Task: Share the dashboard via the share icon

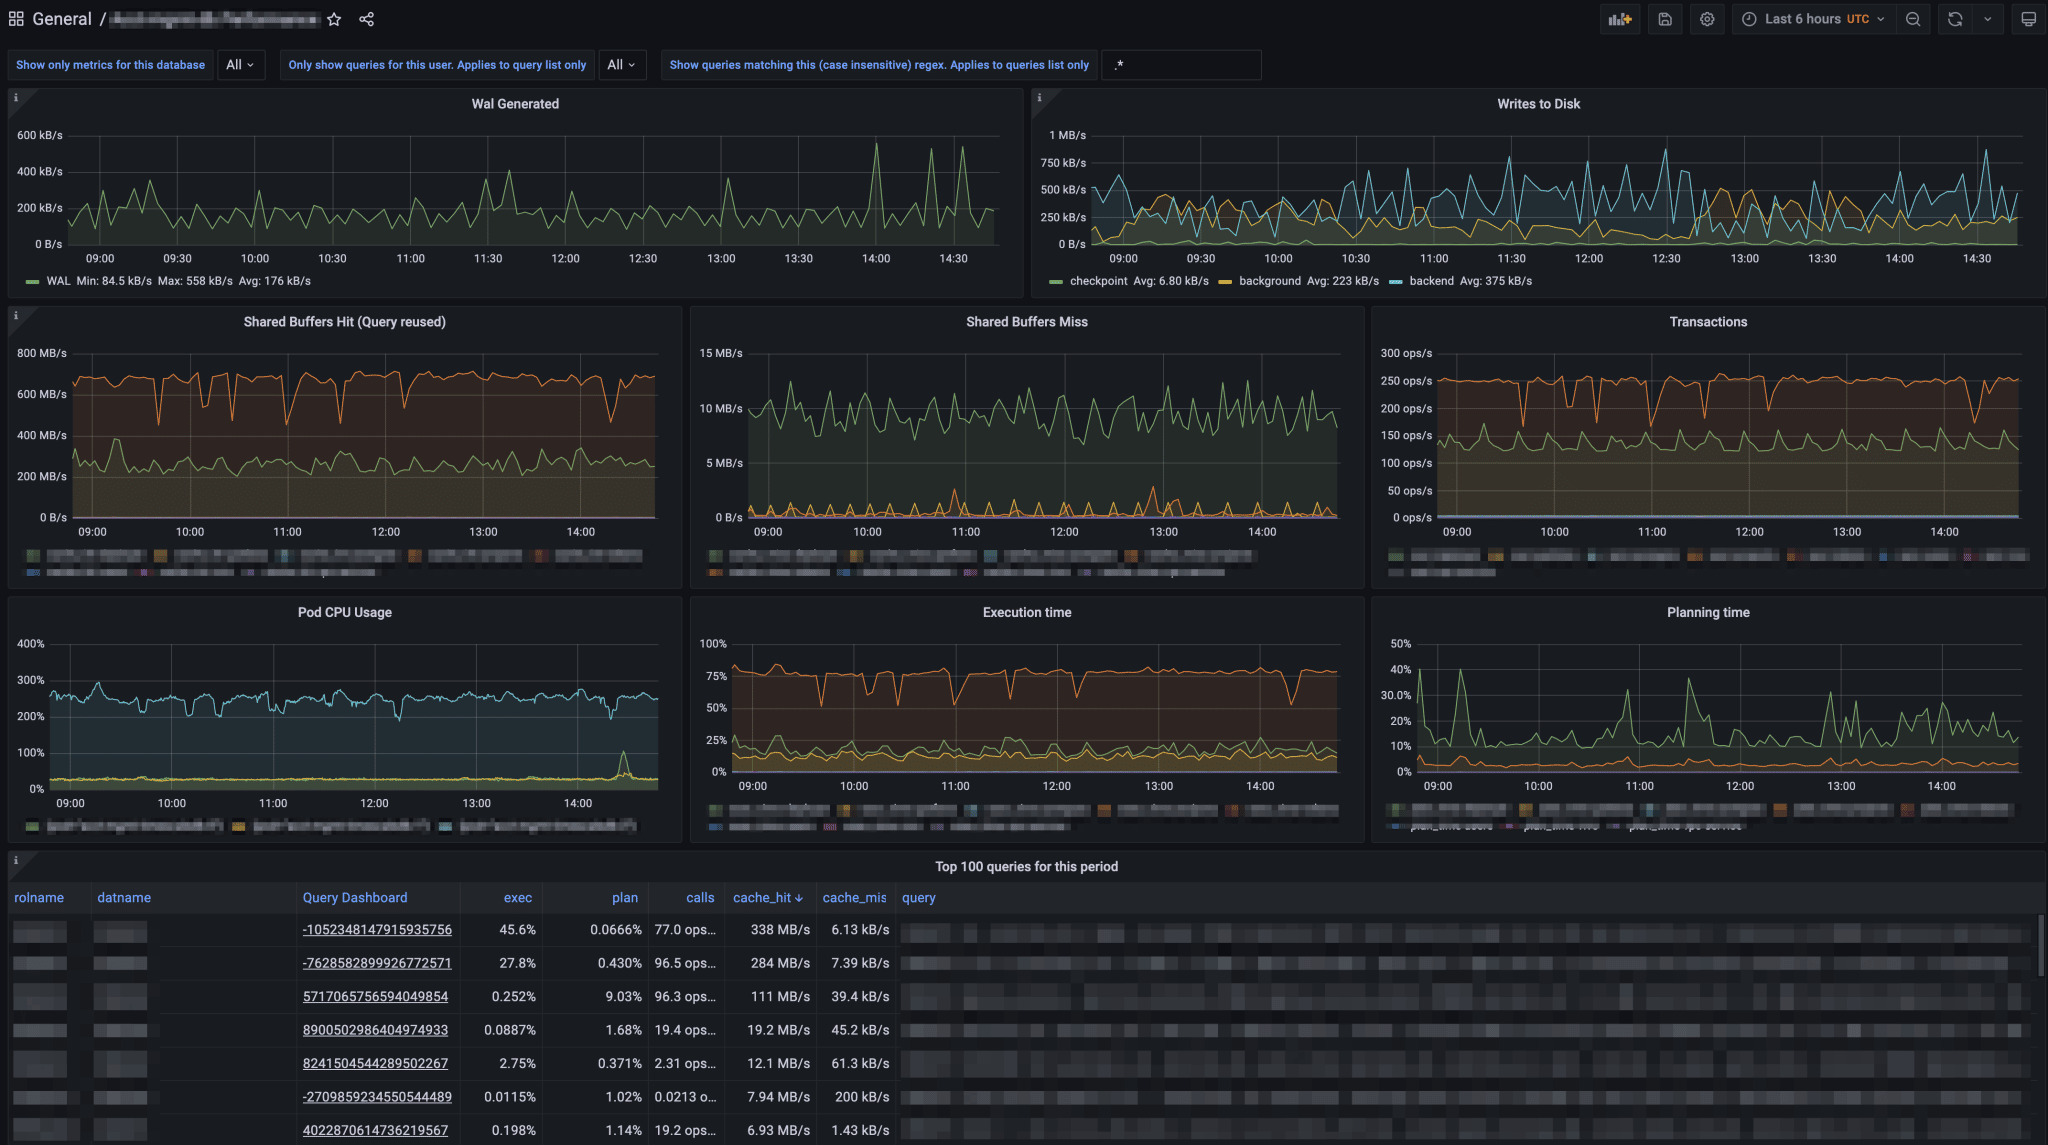Action: 366,18
